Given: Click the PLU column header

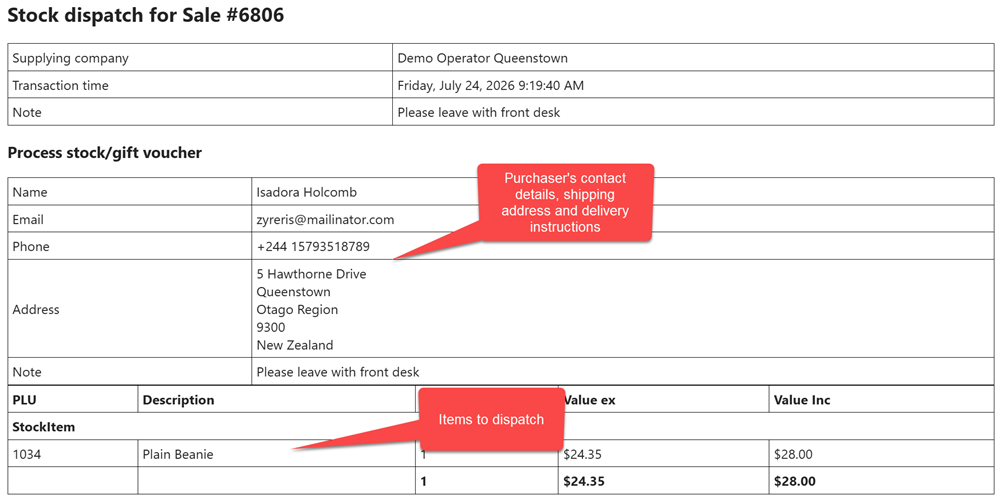Looking at the screenshot, I should [x=24, y=400].
